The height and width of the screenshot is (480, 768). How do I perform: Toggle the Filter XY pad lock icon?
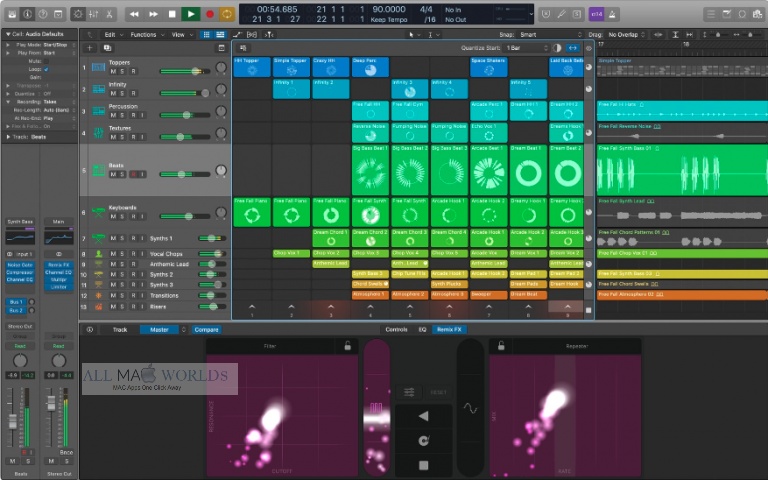[347, 346]
